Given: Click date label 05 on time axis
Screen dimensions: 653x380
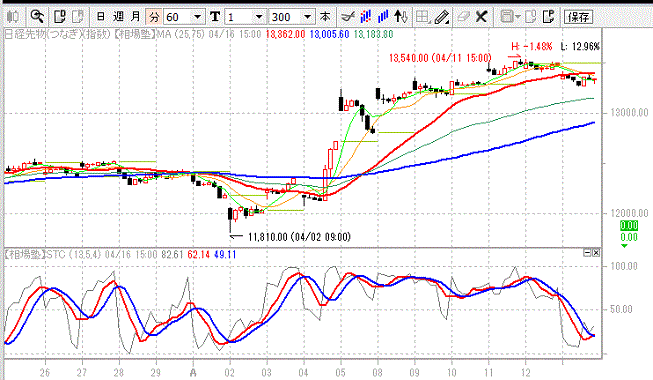Looking at the screenshot, I should click(341, 372).
